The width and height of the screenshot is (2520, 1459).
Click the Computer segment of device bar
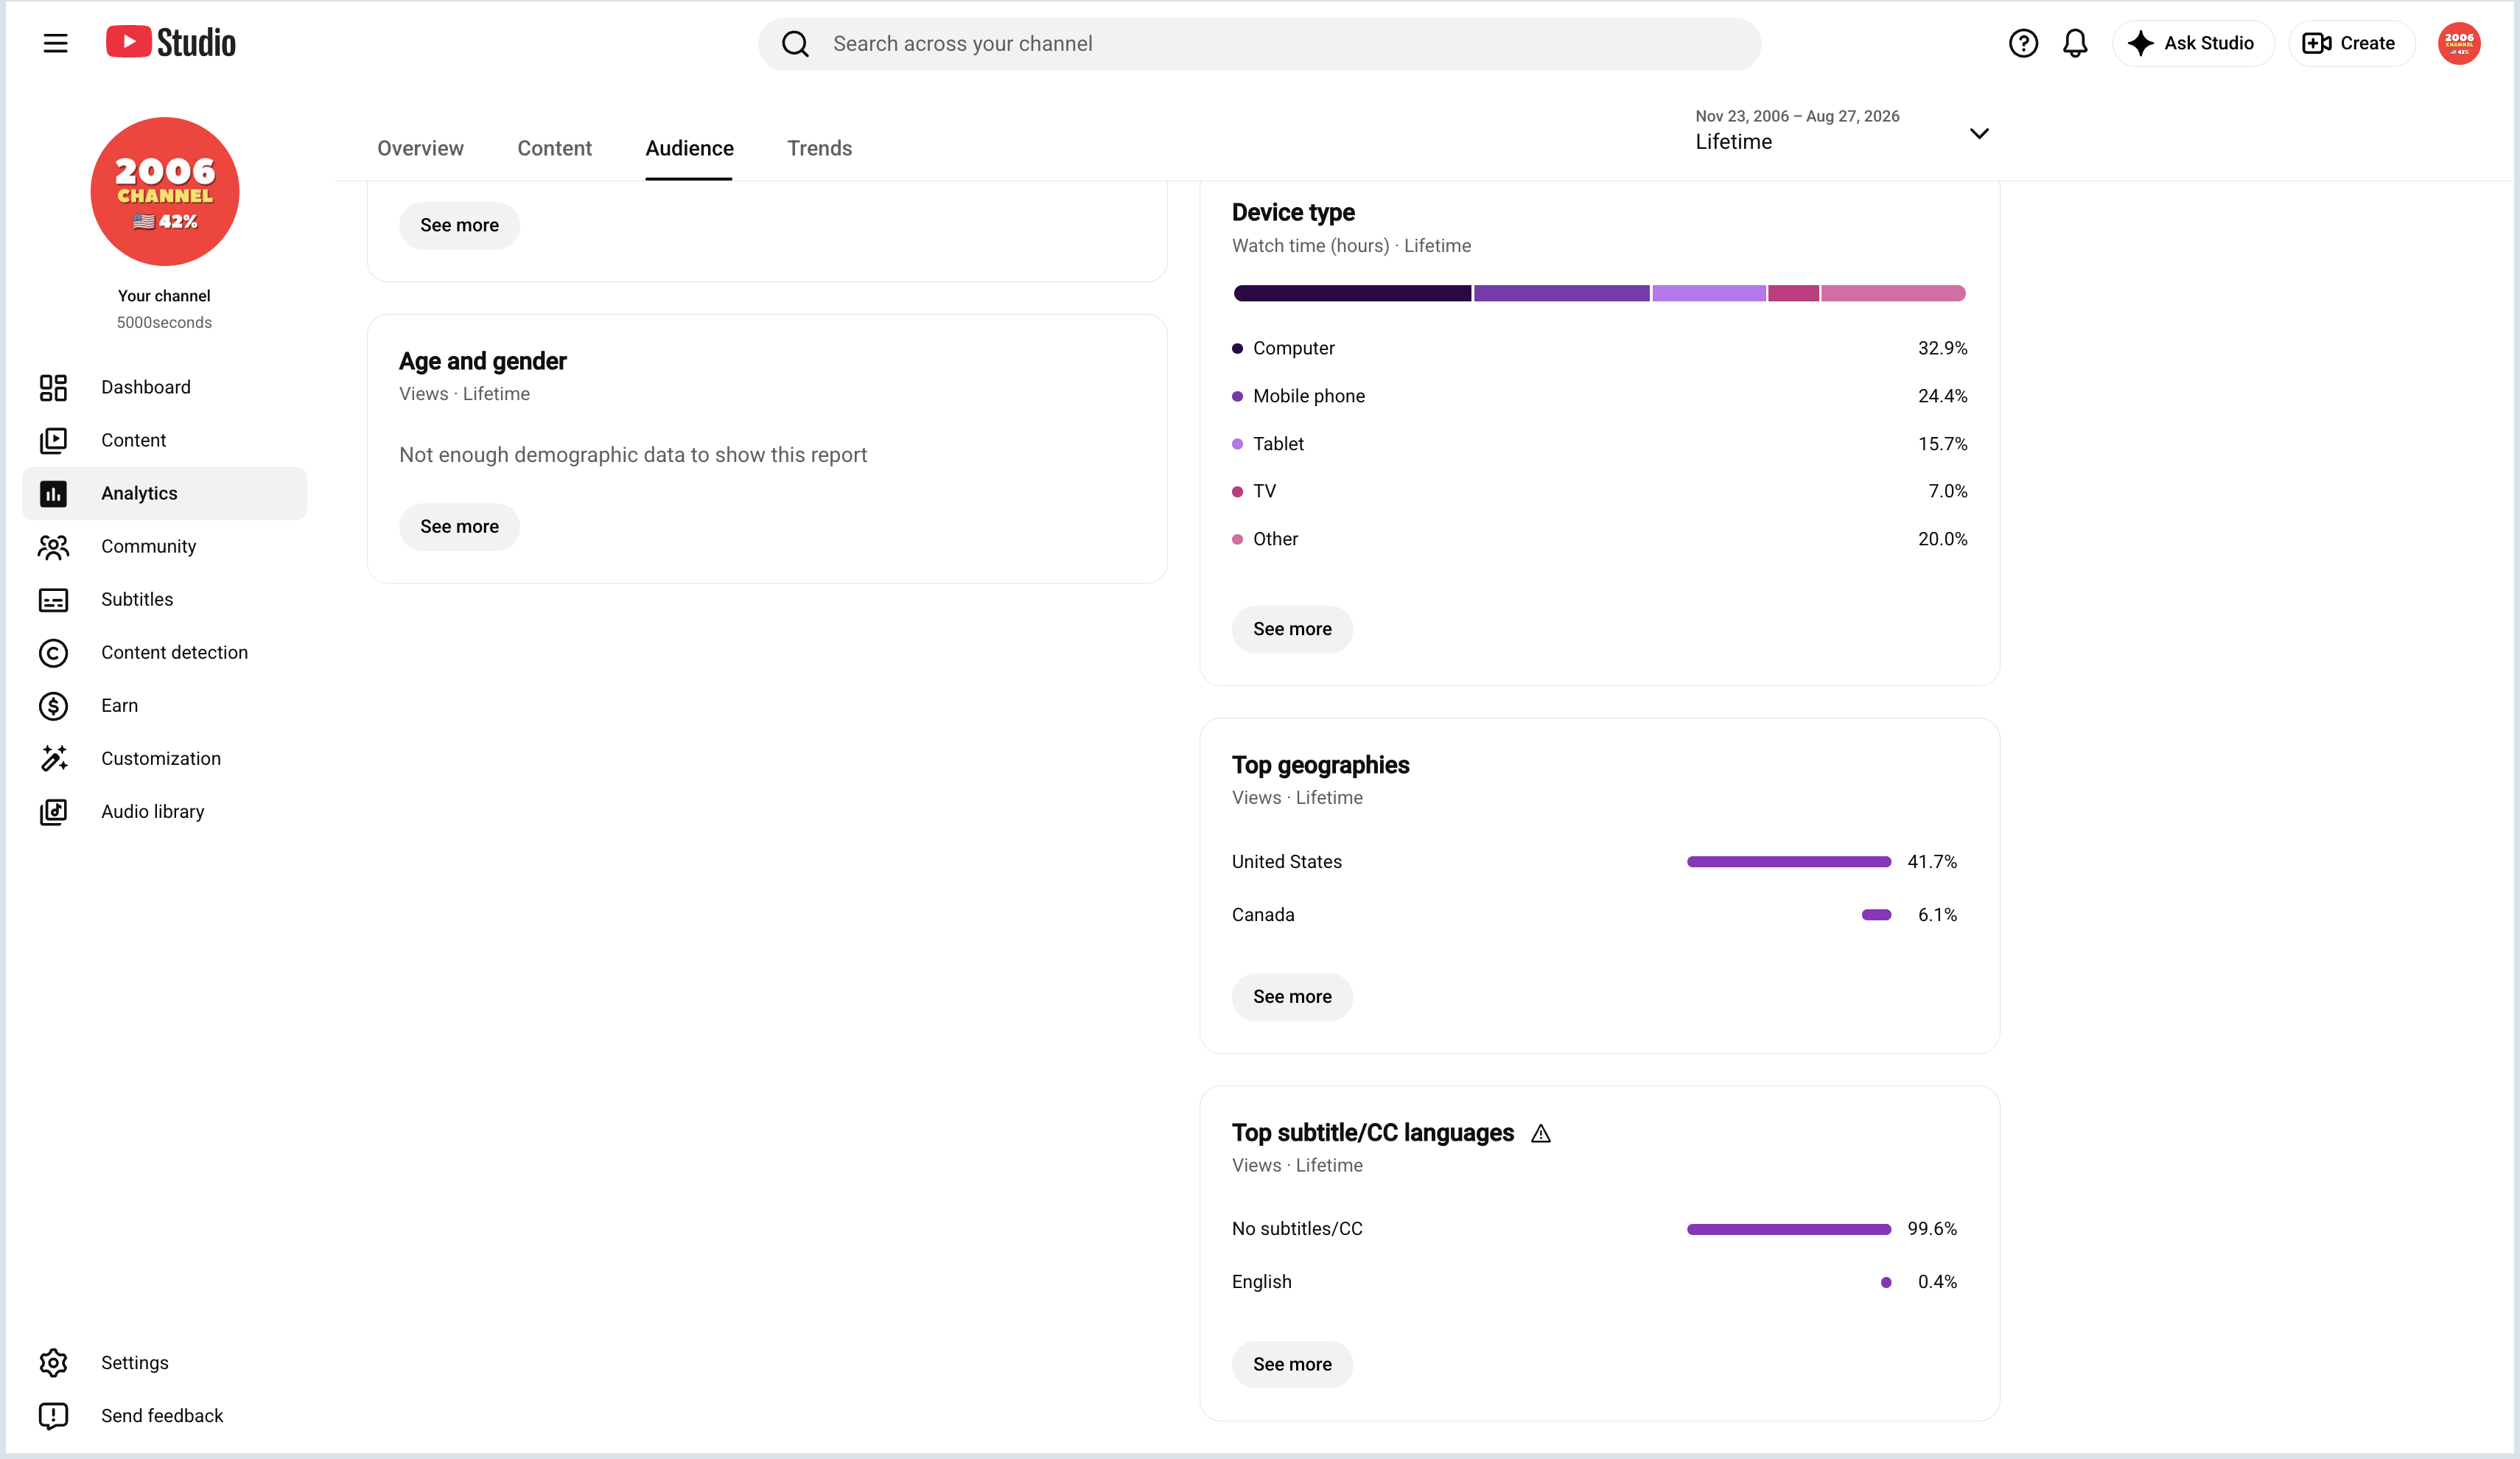point(1352,293)
